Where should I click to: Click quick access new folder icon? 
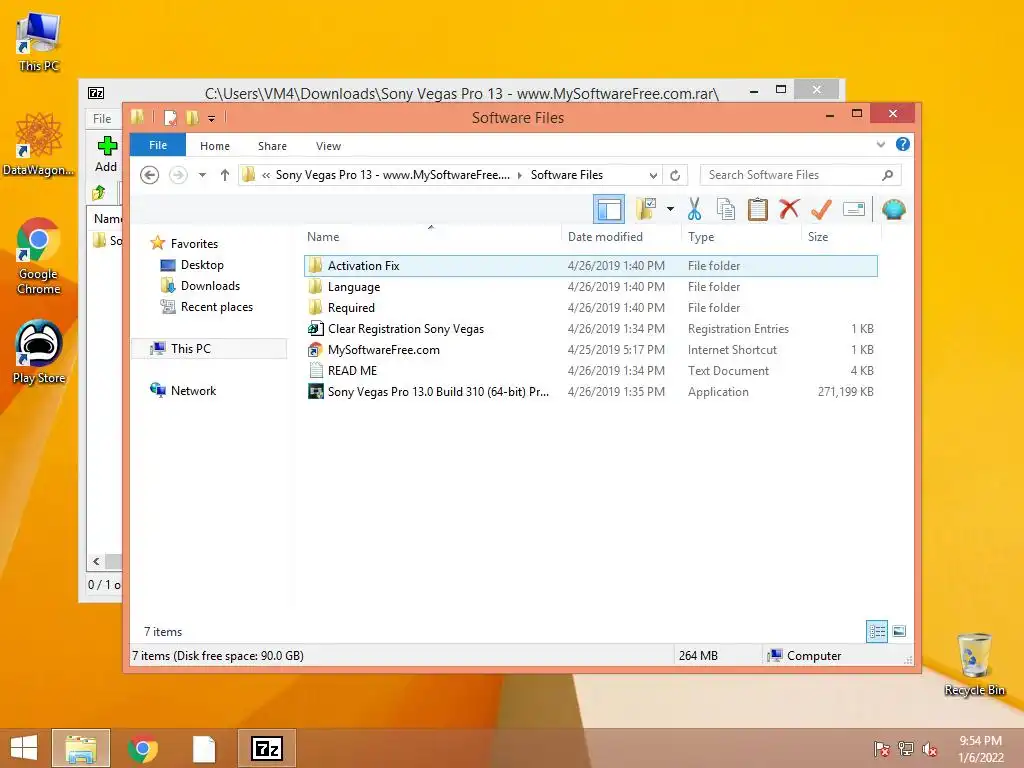pyautogui.click(x=192, y=118)
